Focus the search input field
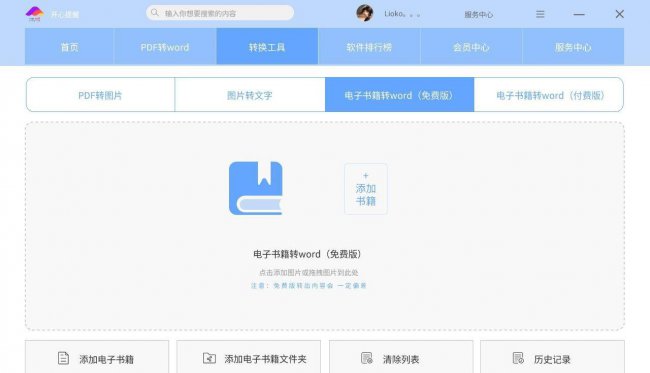Image resolution: width=650 pixels, height=373 pixels. pyautogui.click(x=220, y=13)
